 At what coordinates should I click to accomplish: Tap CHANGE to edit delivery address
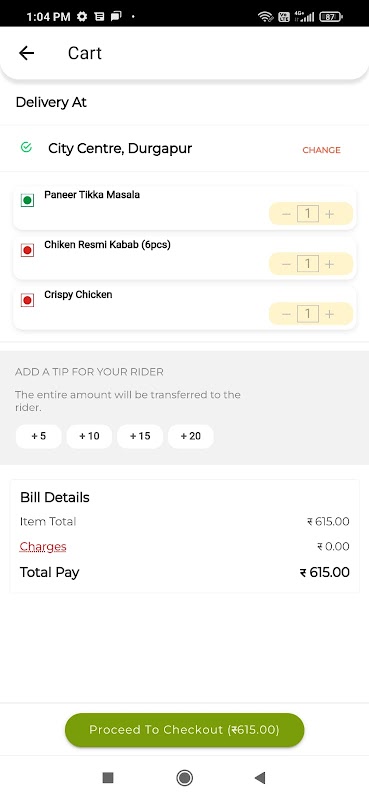coord(322,150)
